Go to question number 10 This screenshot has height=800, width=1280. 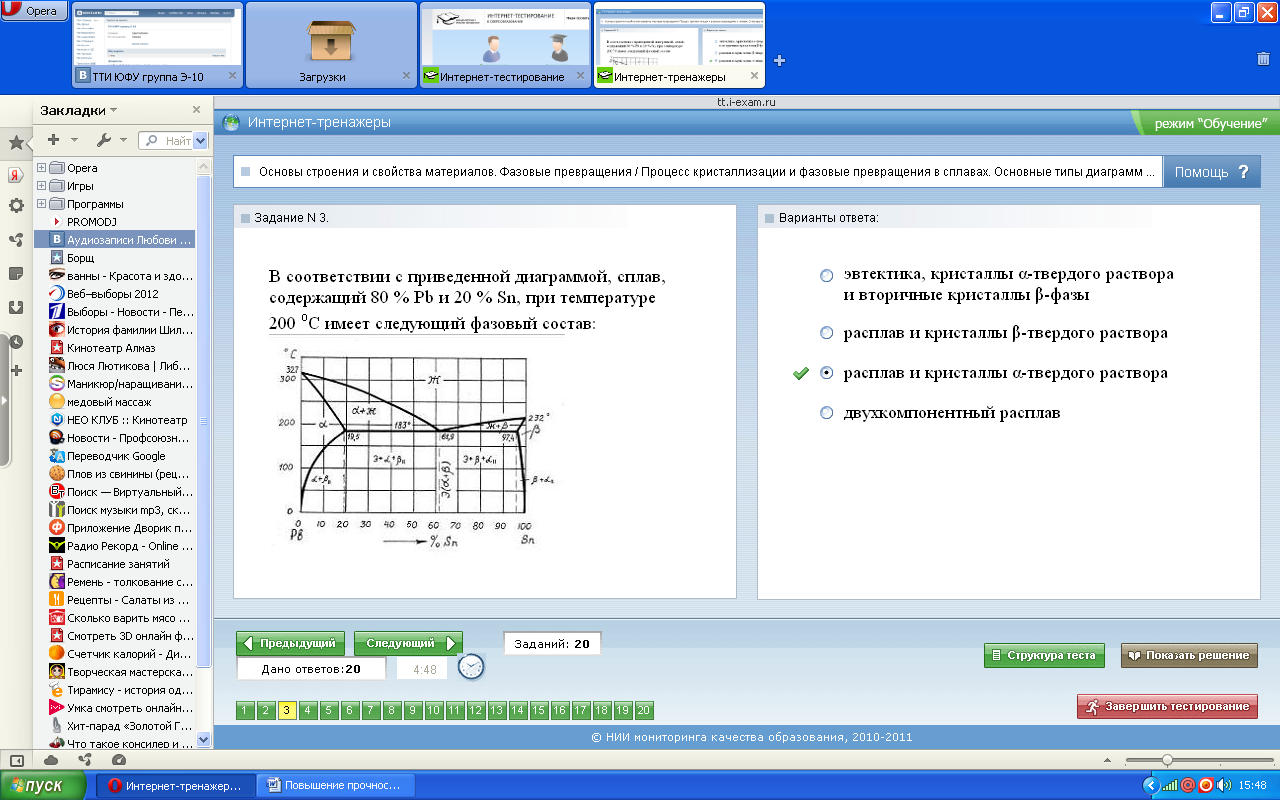pos(434,711)
